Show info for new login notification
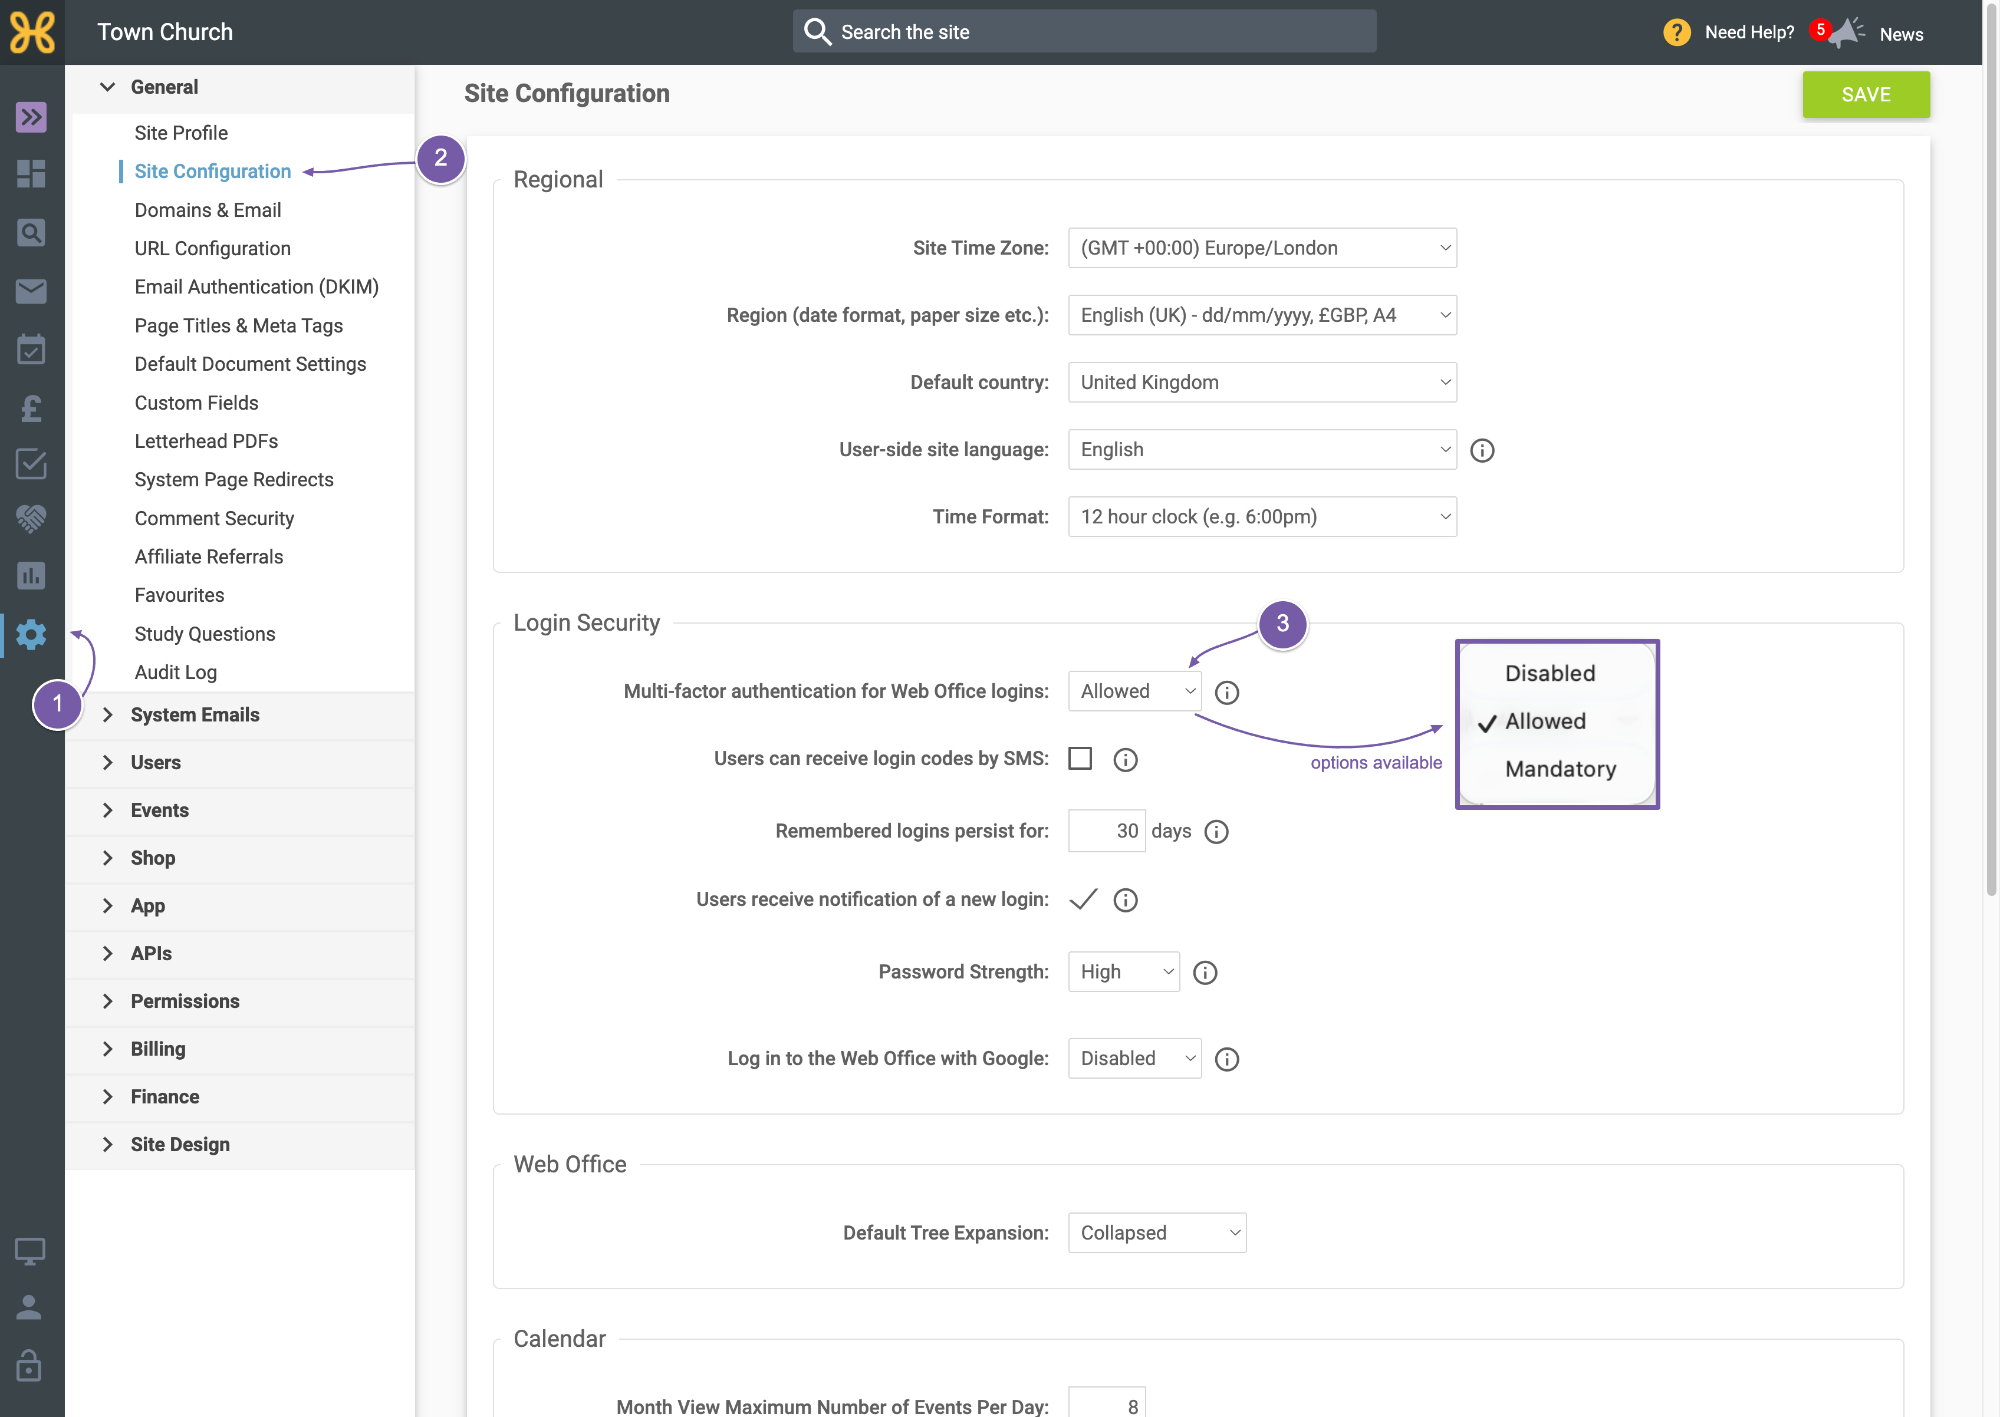This screenshot has width=2000, height=1417. tap(1125, 900)
